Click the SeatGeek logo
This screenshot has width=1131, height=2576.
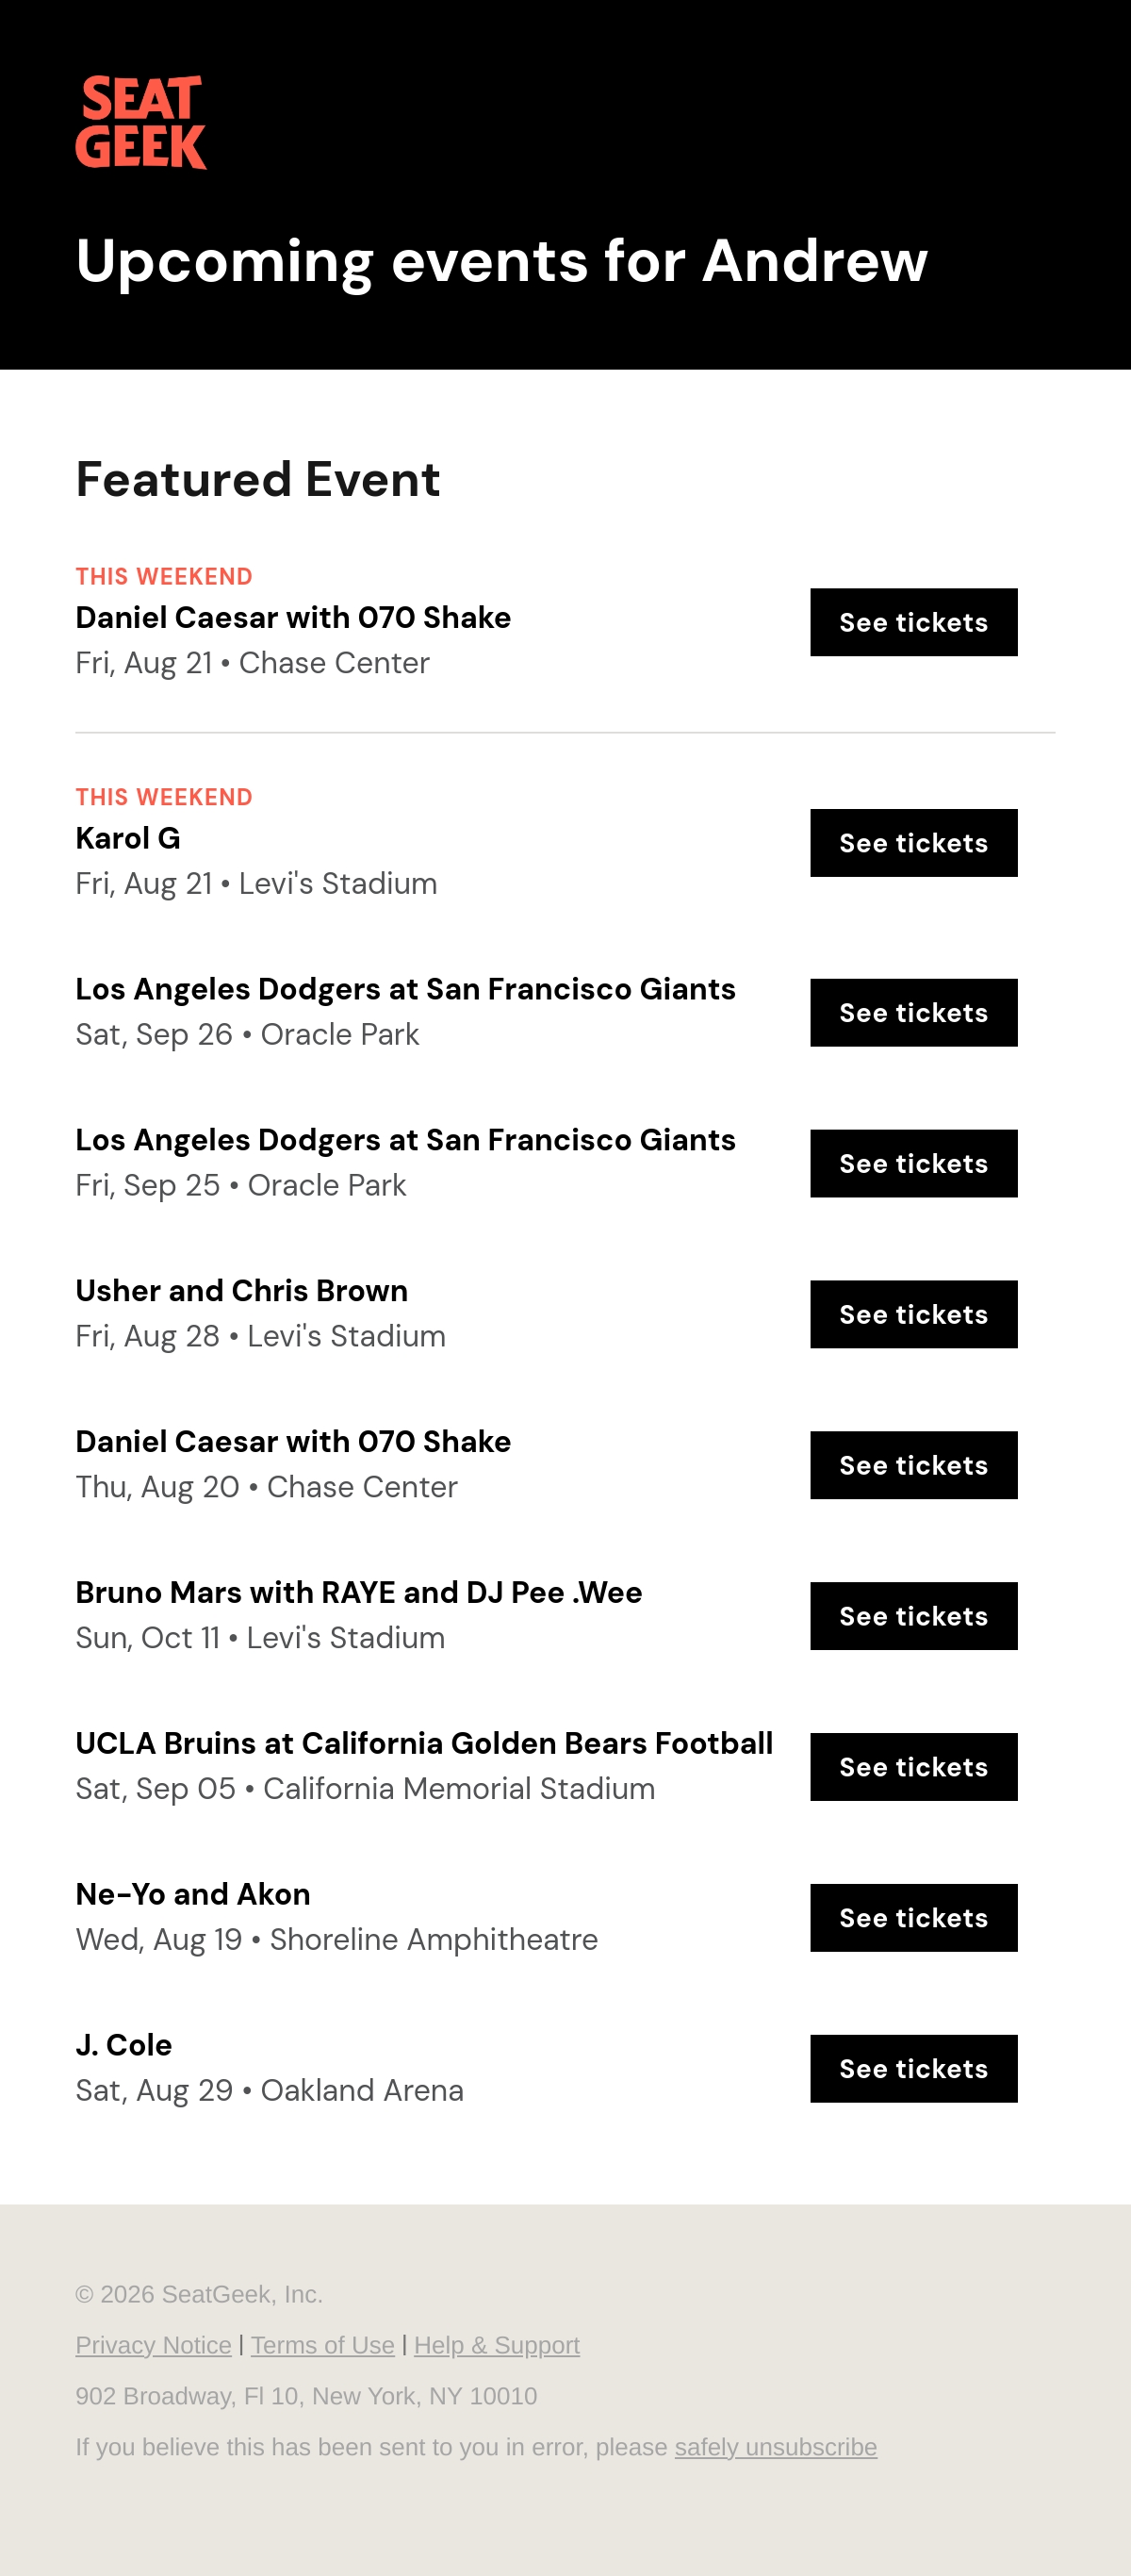tap(141, 122)
